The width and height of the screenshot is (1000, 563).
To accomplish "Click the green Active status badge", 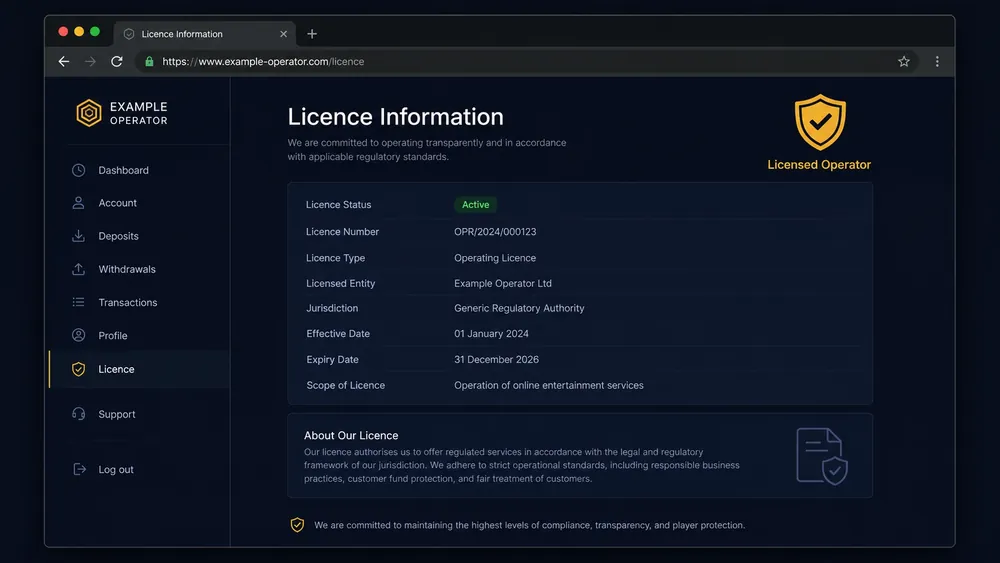I will 475,205.
